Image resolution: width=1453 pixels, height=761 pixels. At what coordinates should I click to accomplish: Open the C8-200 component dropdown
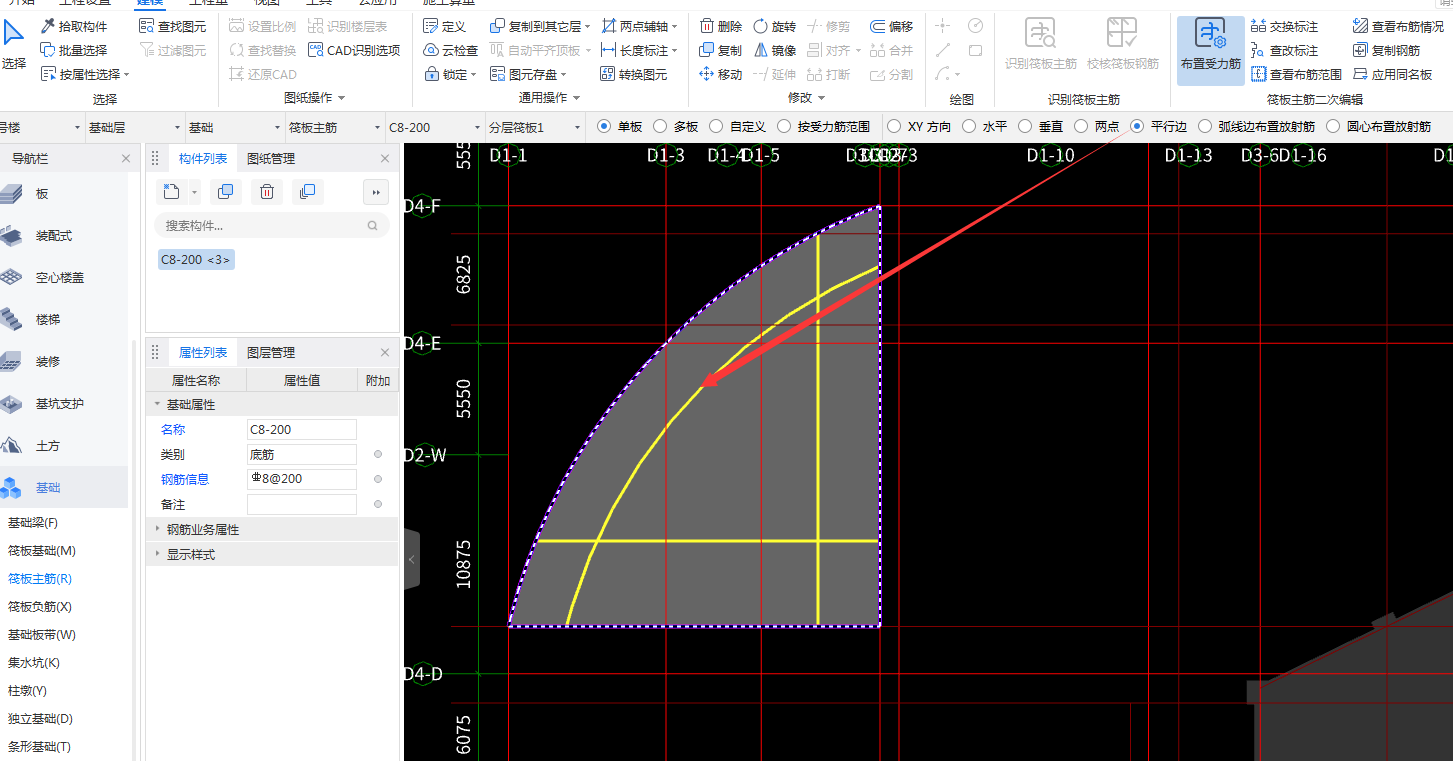(435, 127)
